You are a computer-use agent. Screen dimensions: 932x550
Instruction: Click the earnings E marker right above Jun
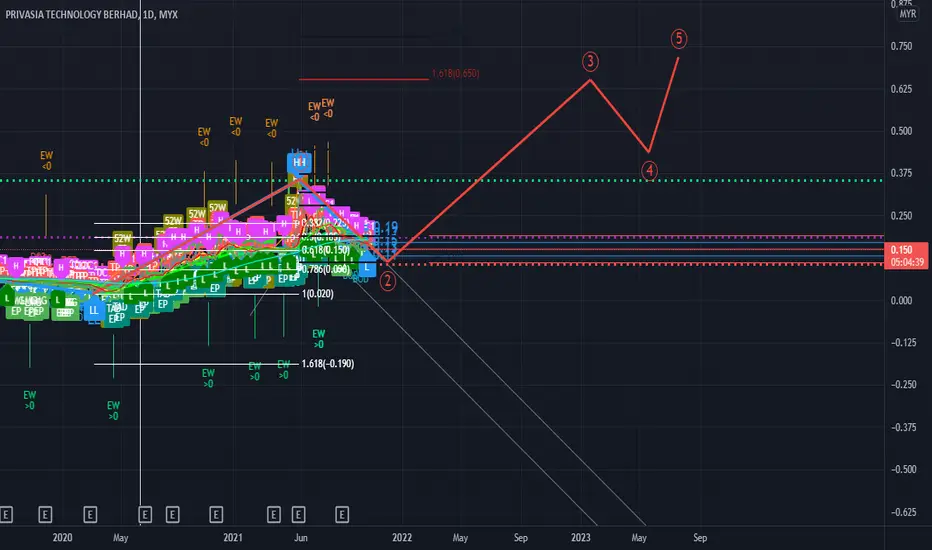[x=298, y=514]
